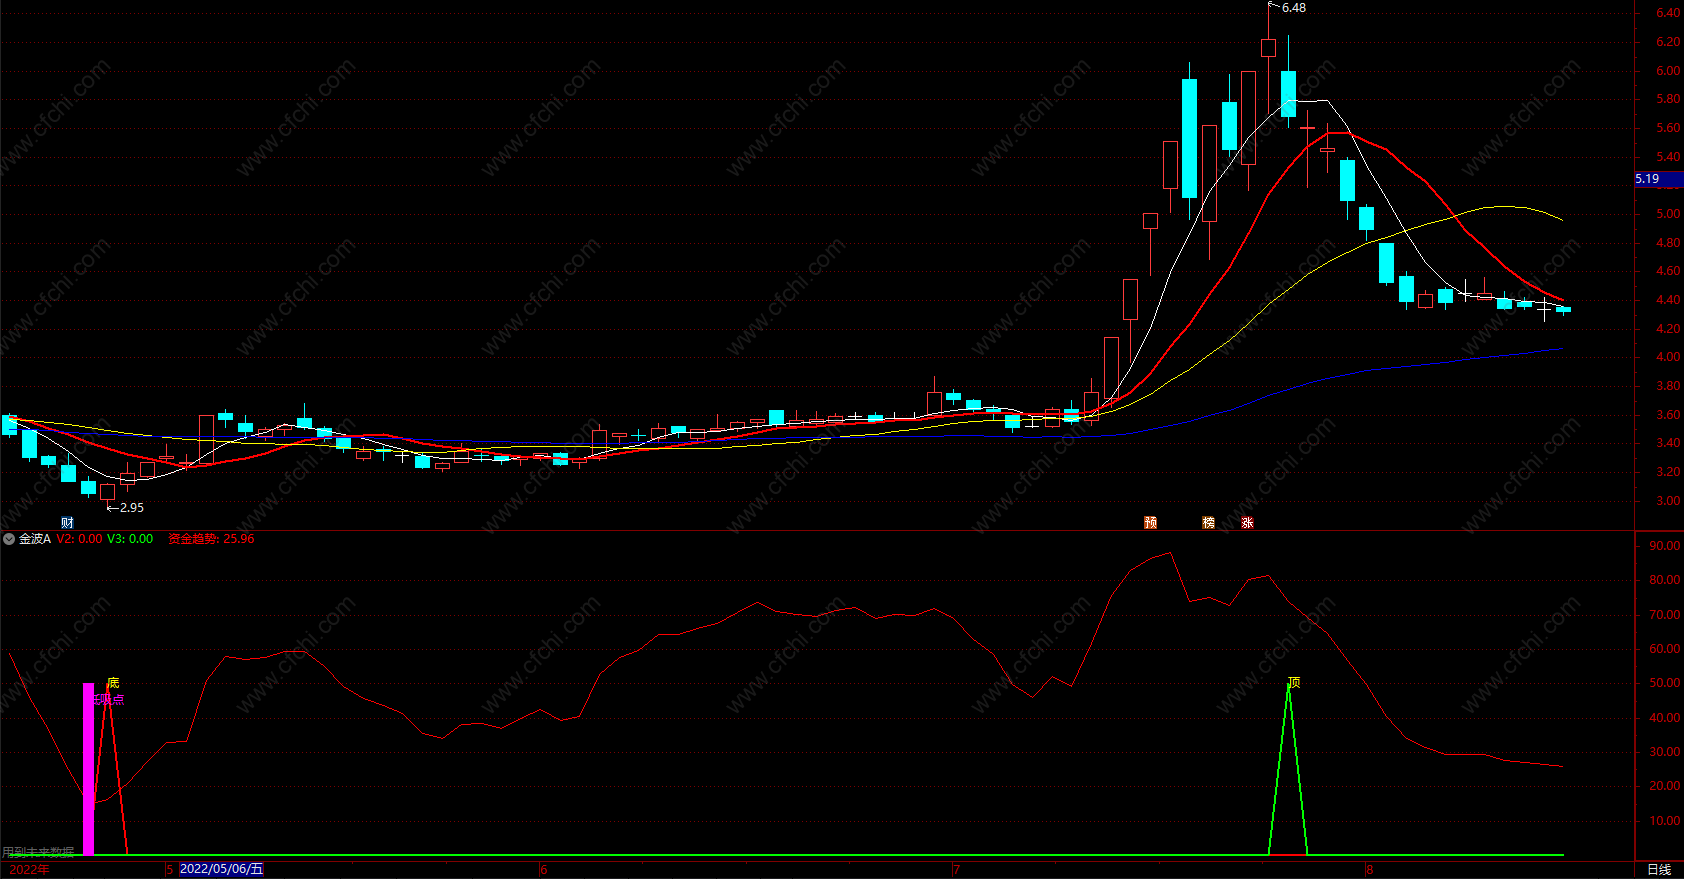This screenshot has width=1684, height=879.
Task: Click the 资金趋势: 25.96 readout
Action: (x=211, y=539)
